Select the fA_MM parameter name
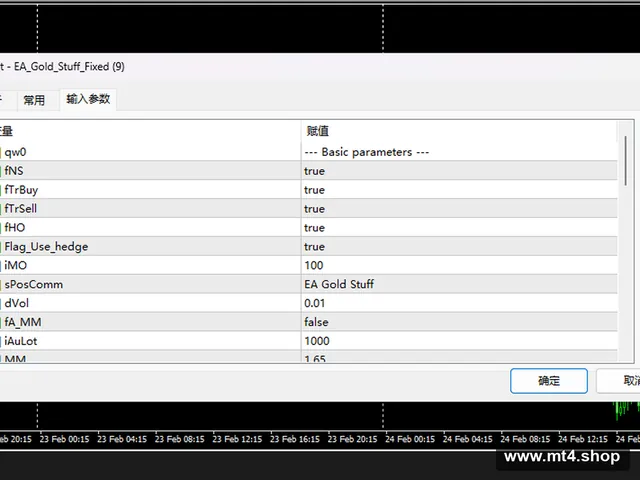 [23, 322]
